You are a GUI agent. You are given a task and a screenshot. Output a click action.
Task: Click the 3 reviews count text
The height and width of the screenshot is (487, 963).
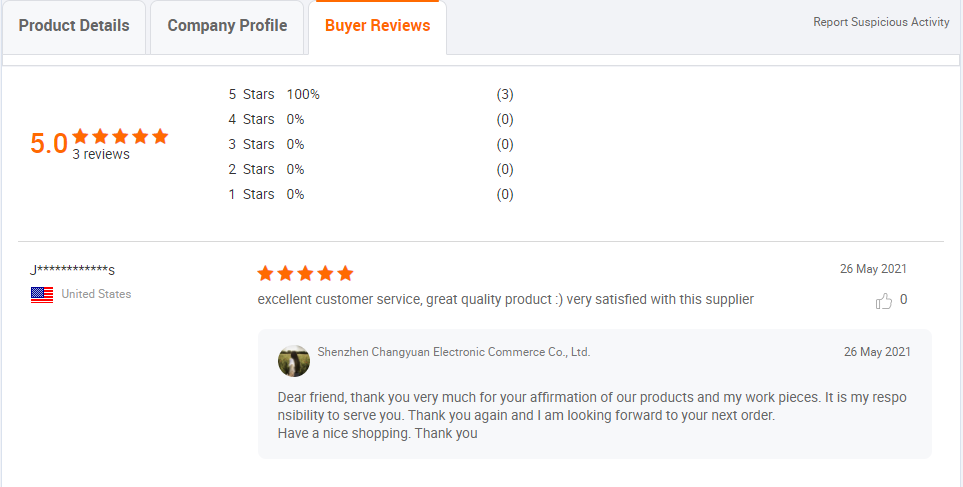click(101, 155)
